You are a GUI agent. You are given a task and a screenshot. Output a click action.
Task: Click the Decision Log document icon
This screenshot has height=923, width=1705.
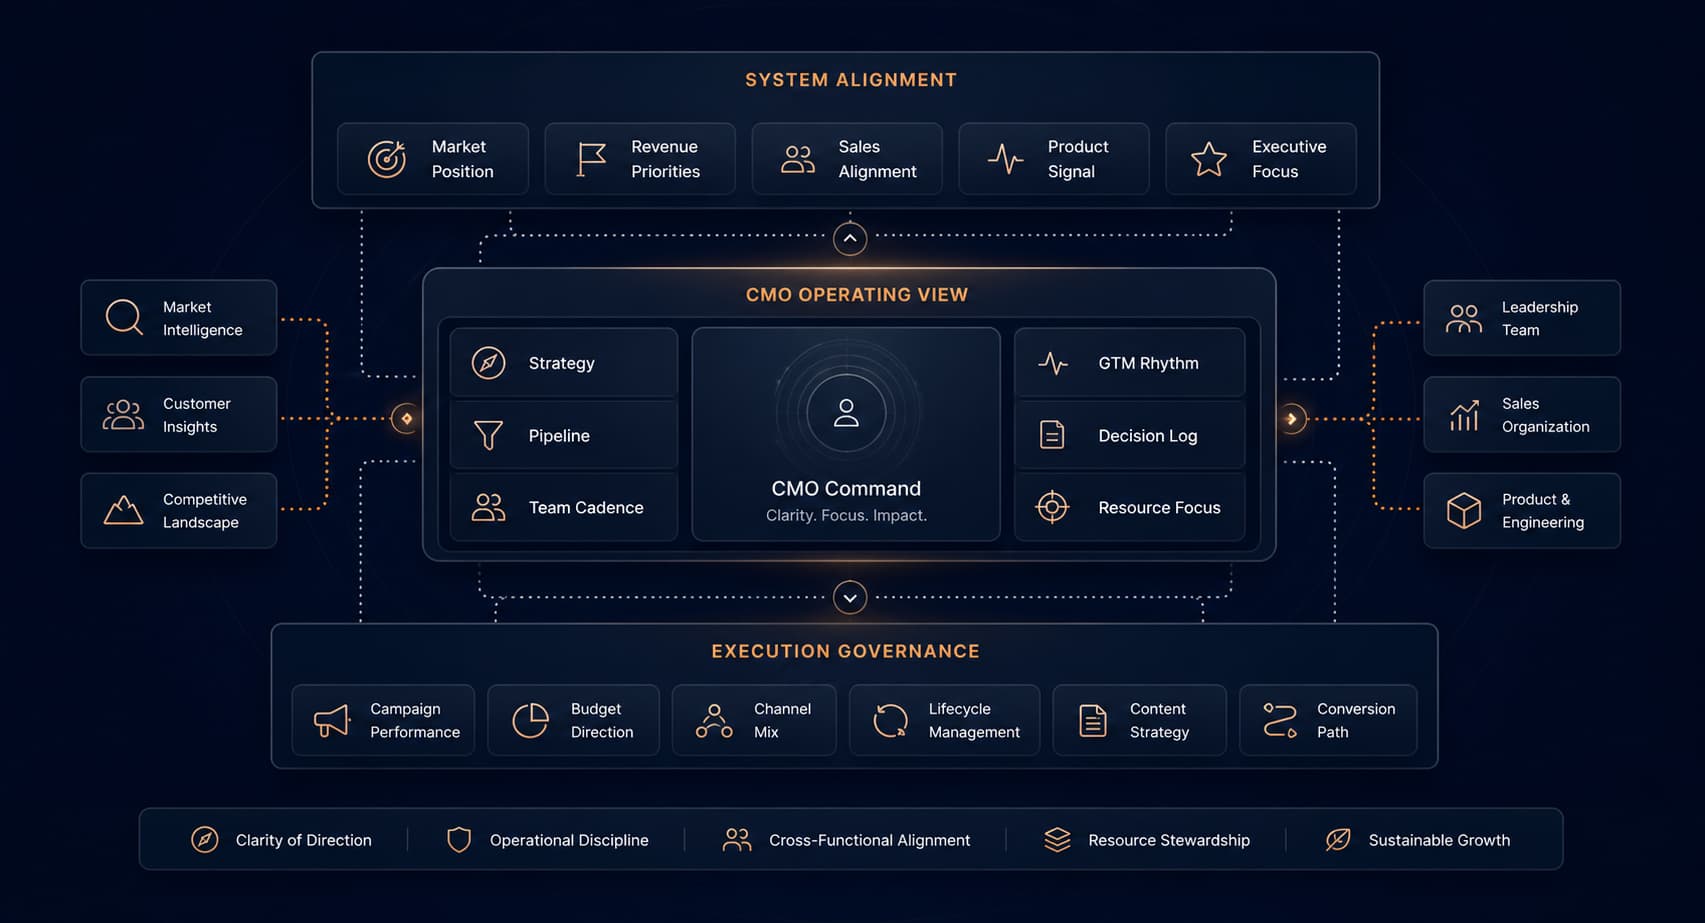point(1052,435)
